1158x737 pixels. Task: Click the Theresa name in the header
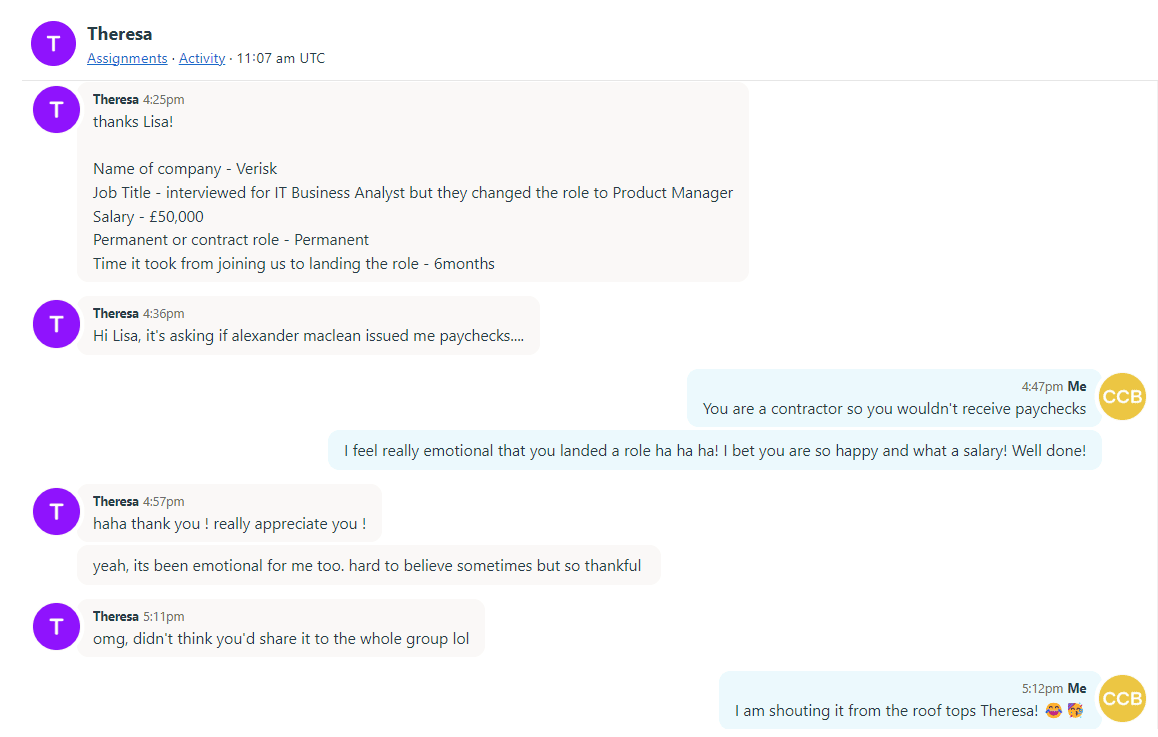pyautogui.click(x=120, y=34)
